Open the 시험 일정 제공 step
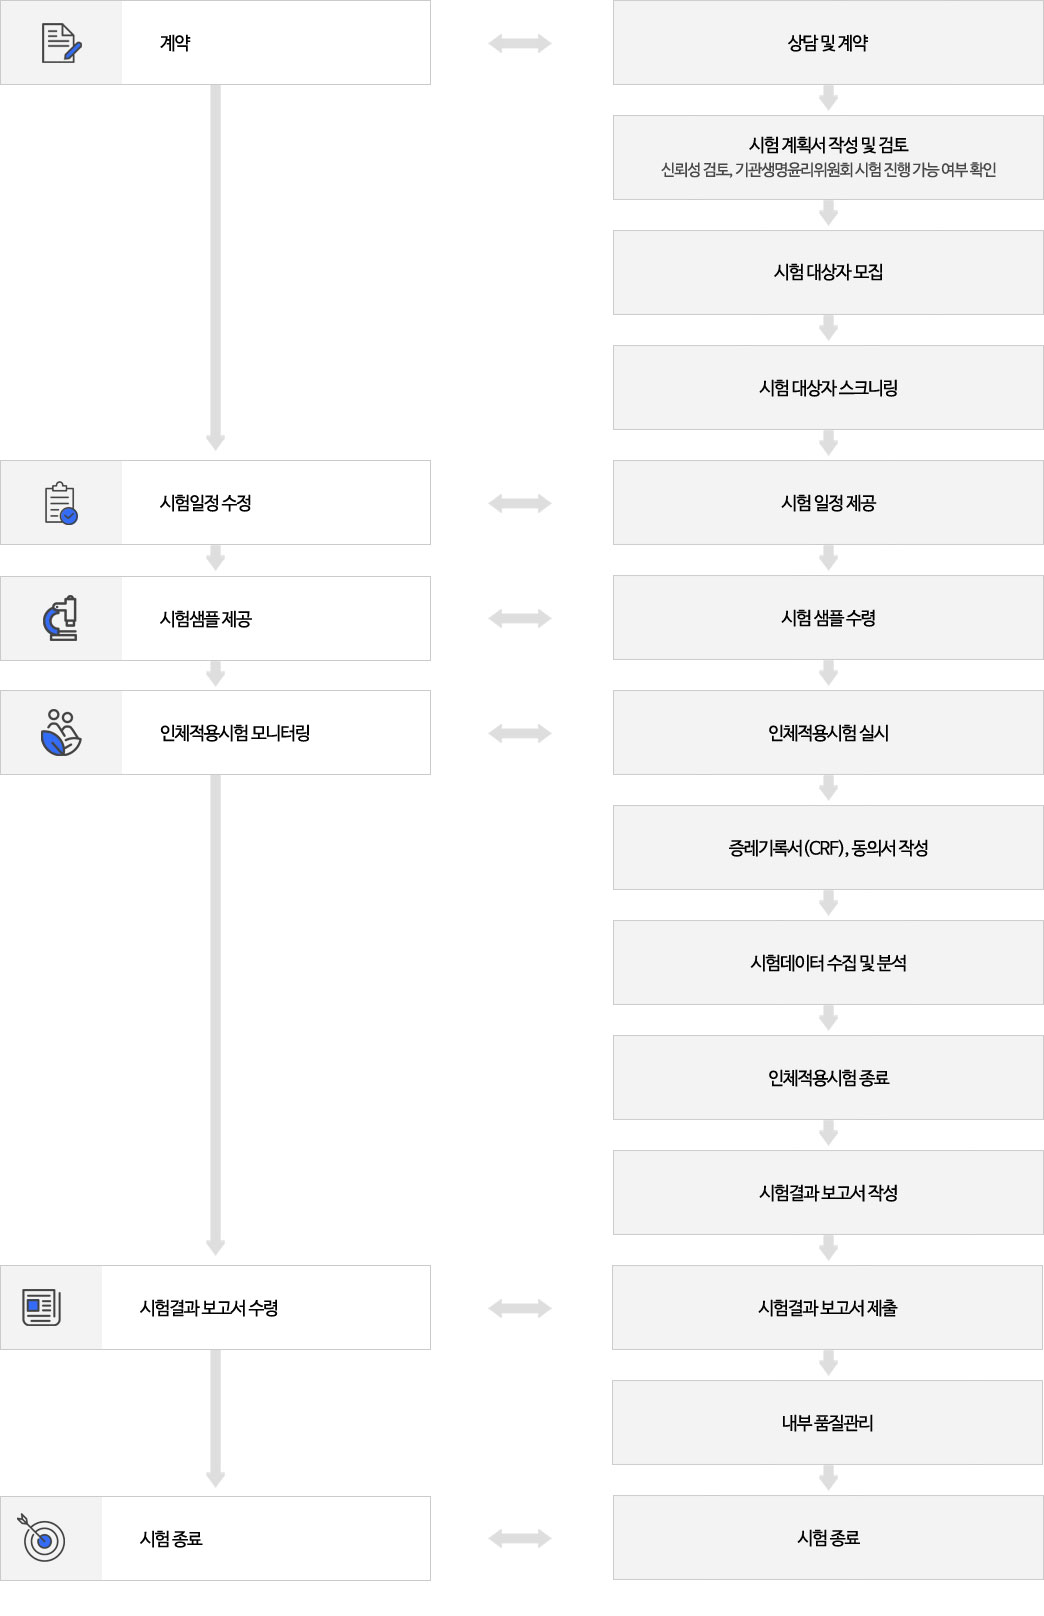The width and height of the screenshot is (1044, 1616). (828, 503)
